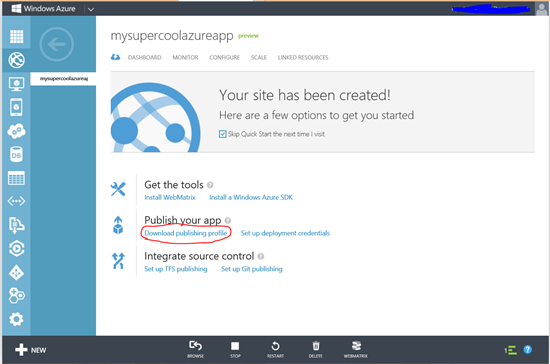Toggle Skip Quick Start checkbox
Screen dimensions: 550x364
(222, 134)
